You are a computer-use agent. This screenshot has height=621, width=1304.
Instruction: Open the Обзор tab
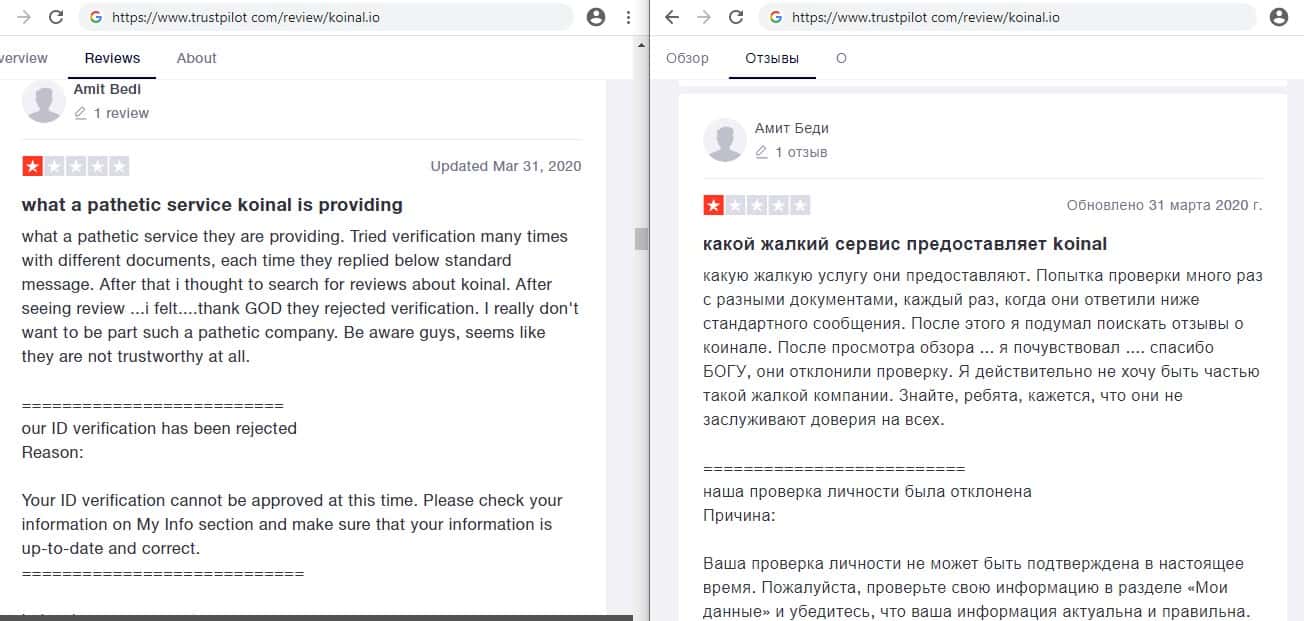click(687, 58)
